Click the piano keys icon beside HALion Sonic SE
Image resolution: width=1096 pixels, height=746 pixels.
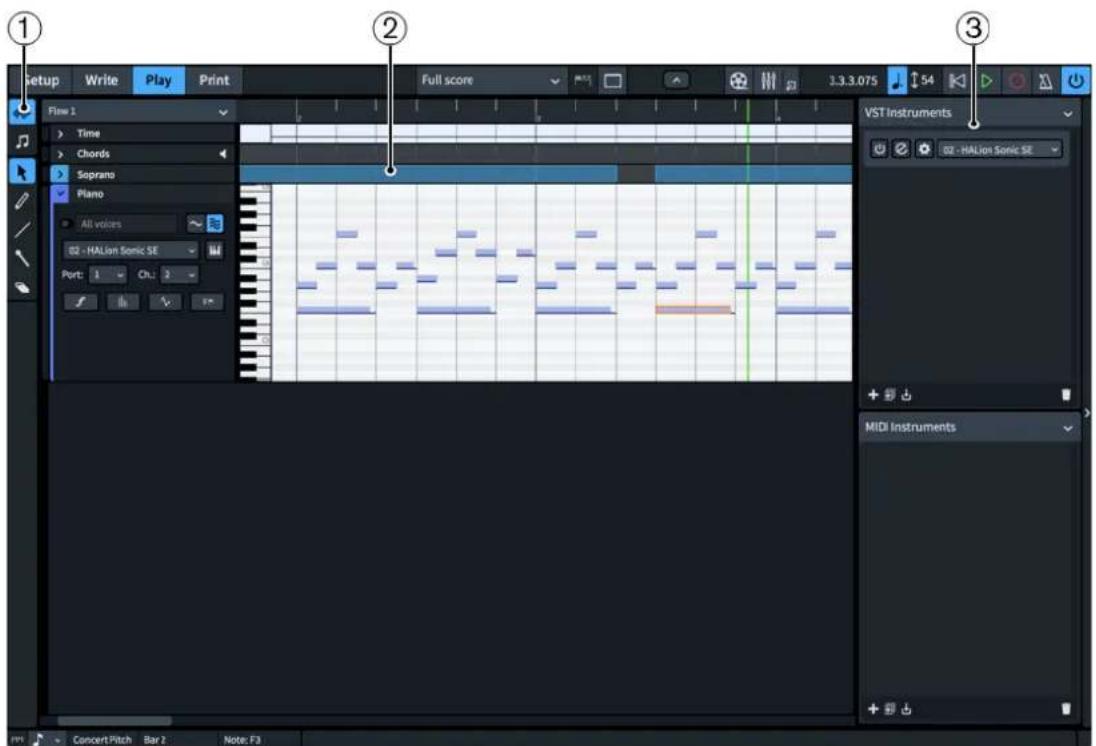[x=215, y=250]
